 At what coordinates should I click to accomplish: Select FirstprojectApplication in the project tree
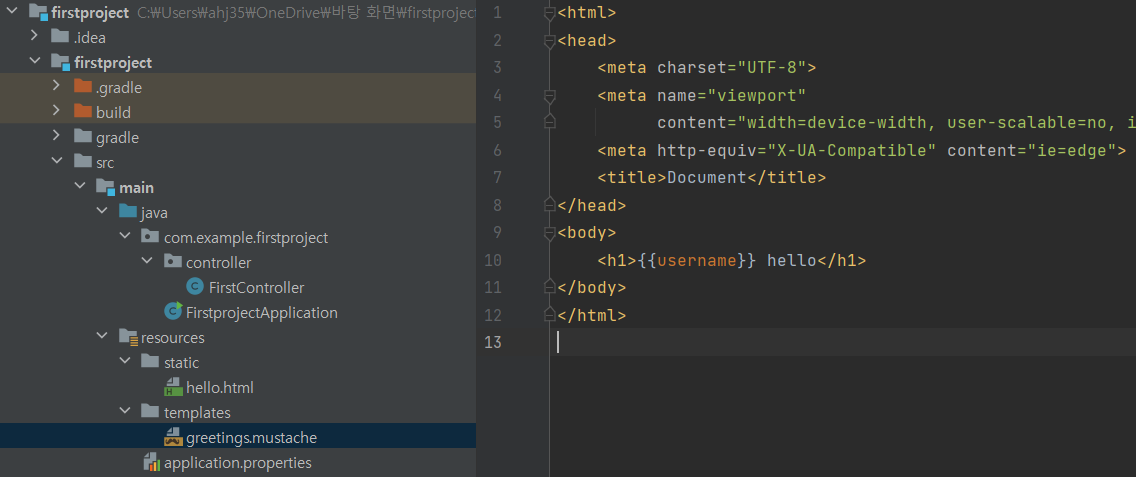click(262, 312)
